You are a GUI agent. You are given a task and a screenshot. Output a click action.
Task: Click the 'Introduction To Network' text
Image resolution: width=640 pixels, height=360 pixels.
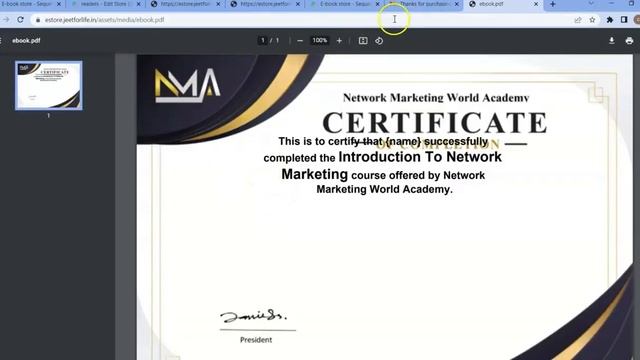(x=420, y=157)
